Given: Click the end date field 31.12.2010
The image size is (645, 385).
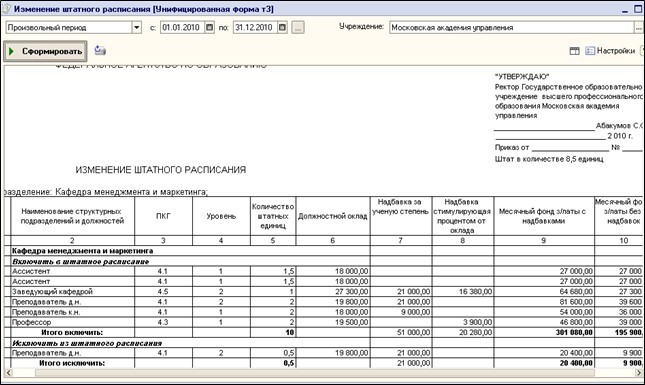Looking at the screenshot, I should pyautogui.click(x=255, y=28).
